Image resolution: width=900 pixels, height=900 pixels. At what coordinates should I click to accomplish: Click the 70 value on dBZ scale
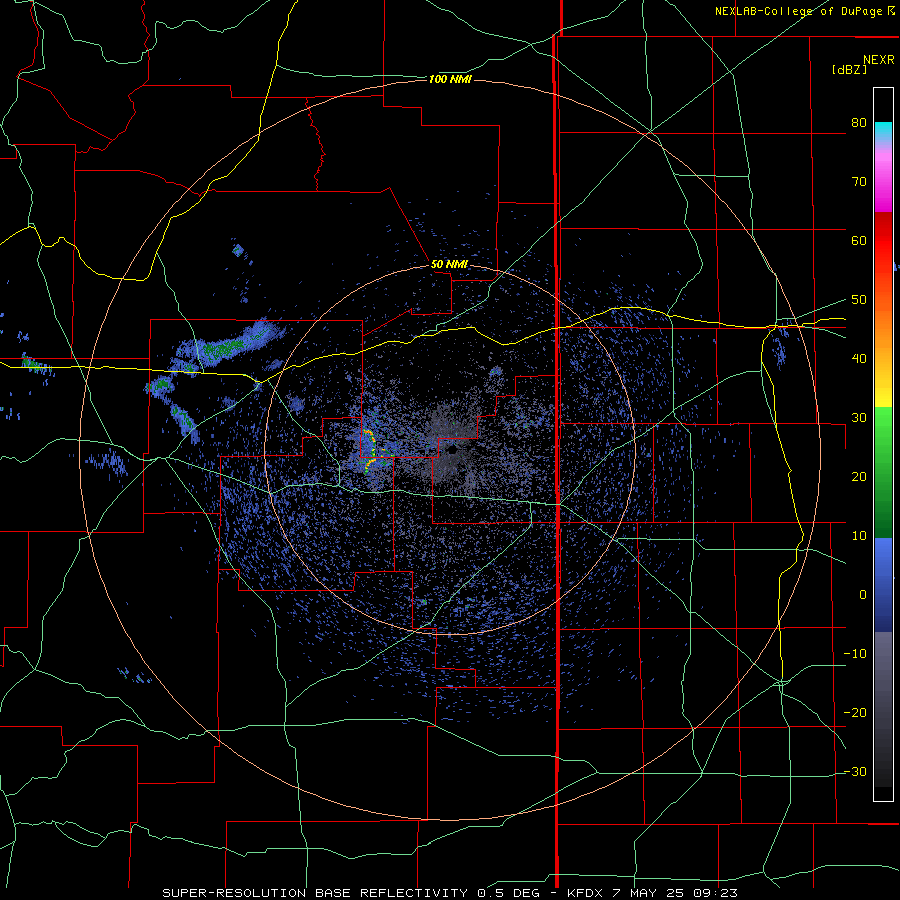point(859,182)
